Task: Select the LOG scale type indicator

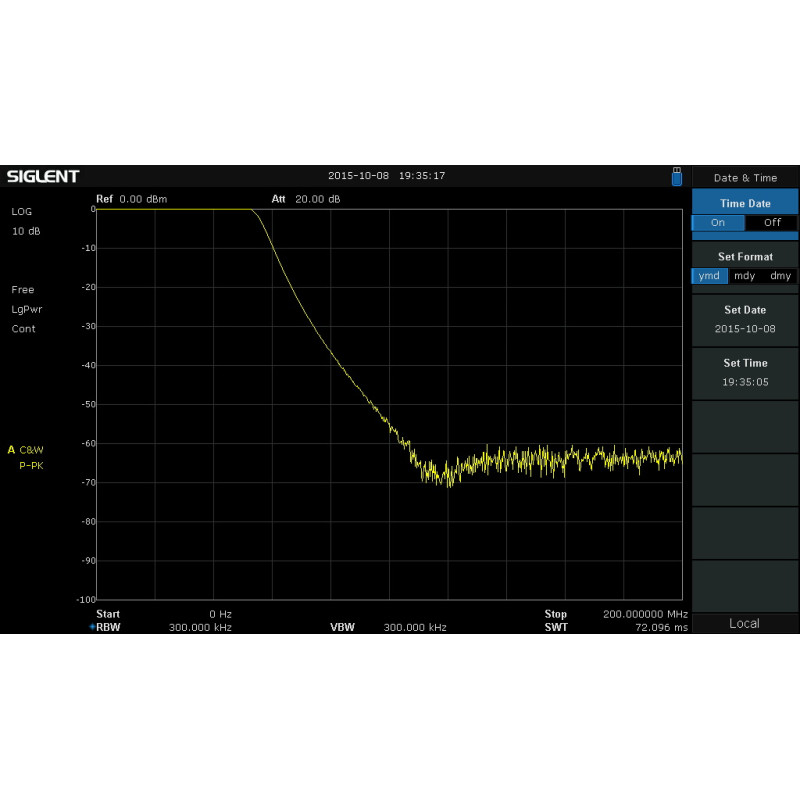Action: tap(23, 211)
